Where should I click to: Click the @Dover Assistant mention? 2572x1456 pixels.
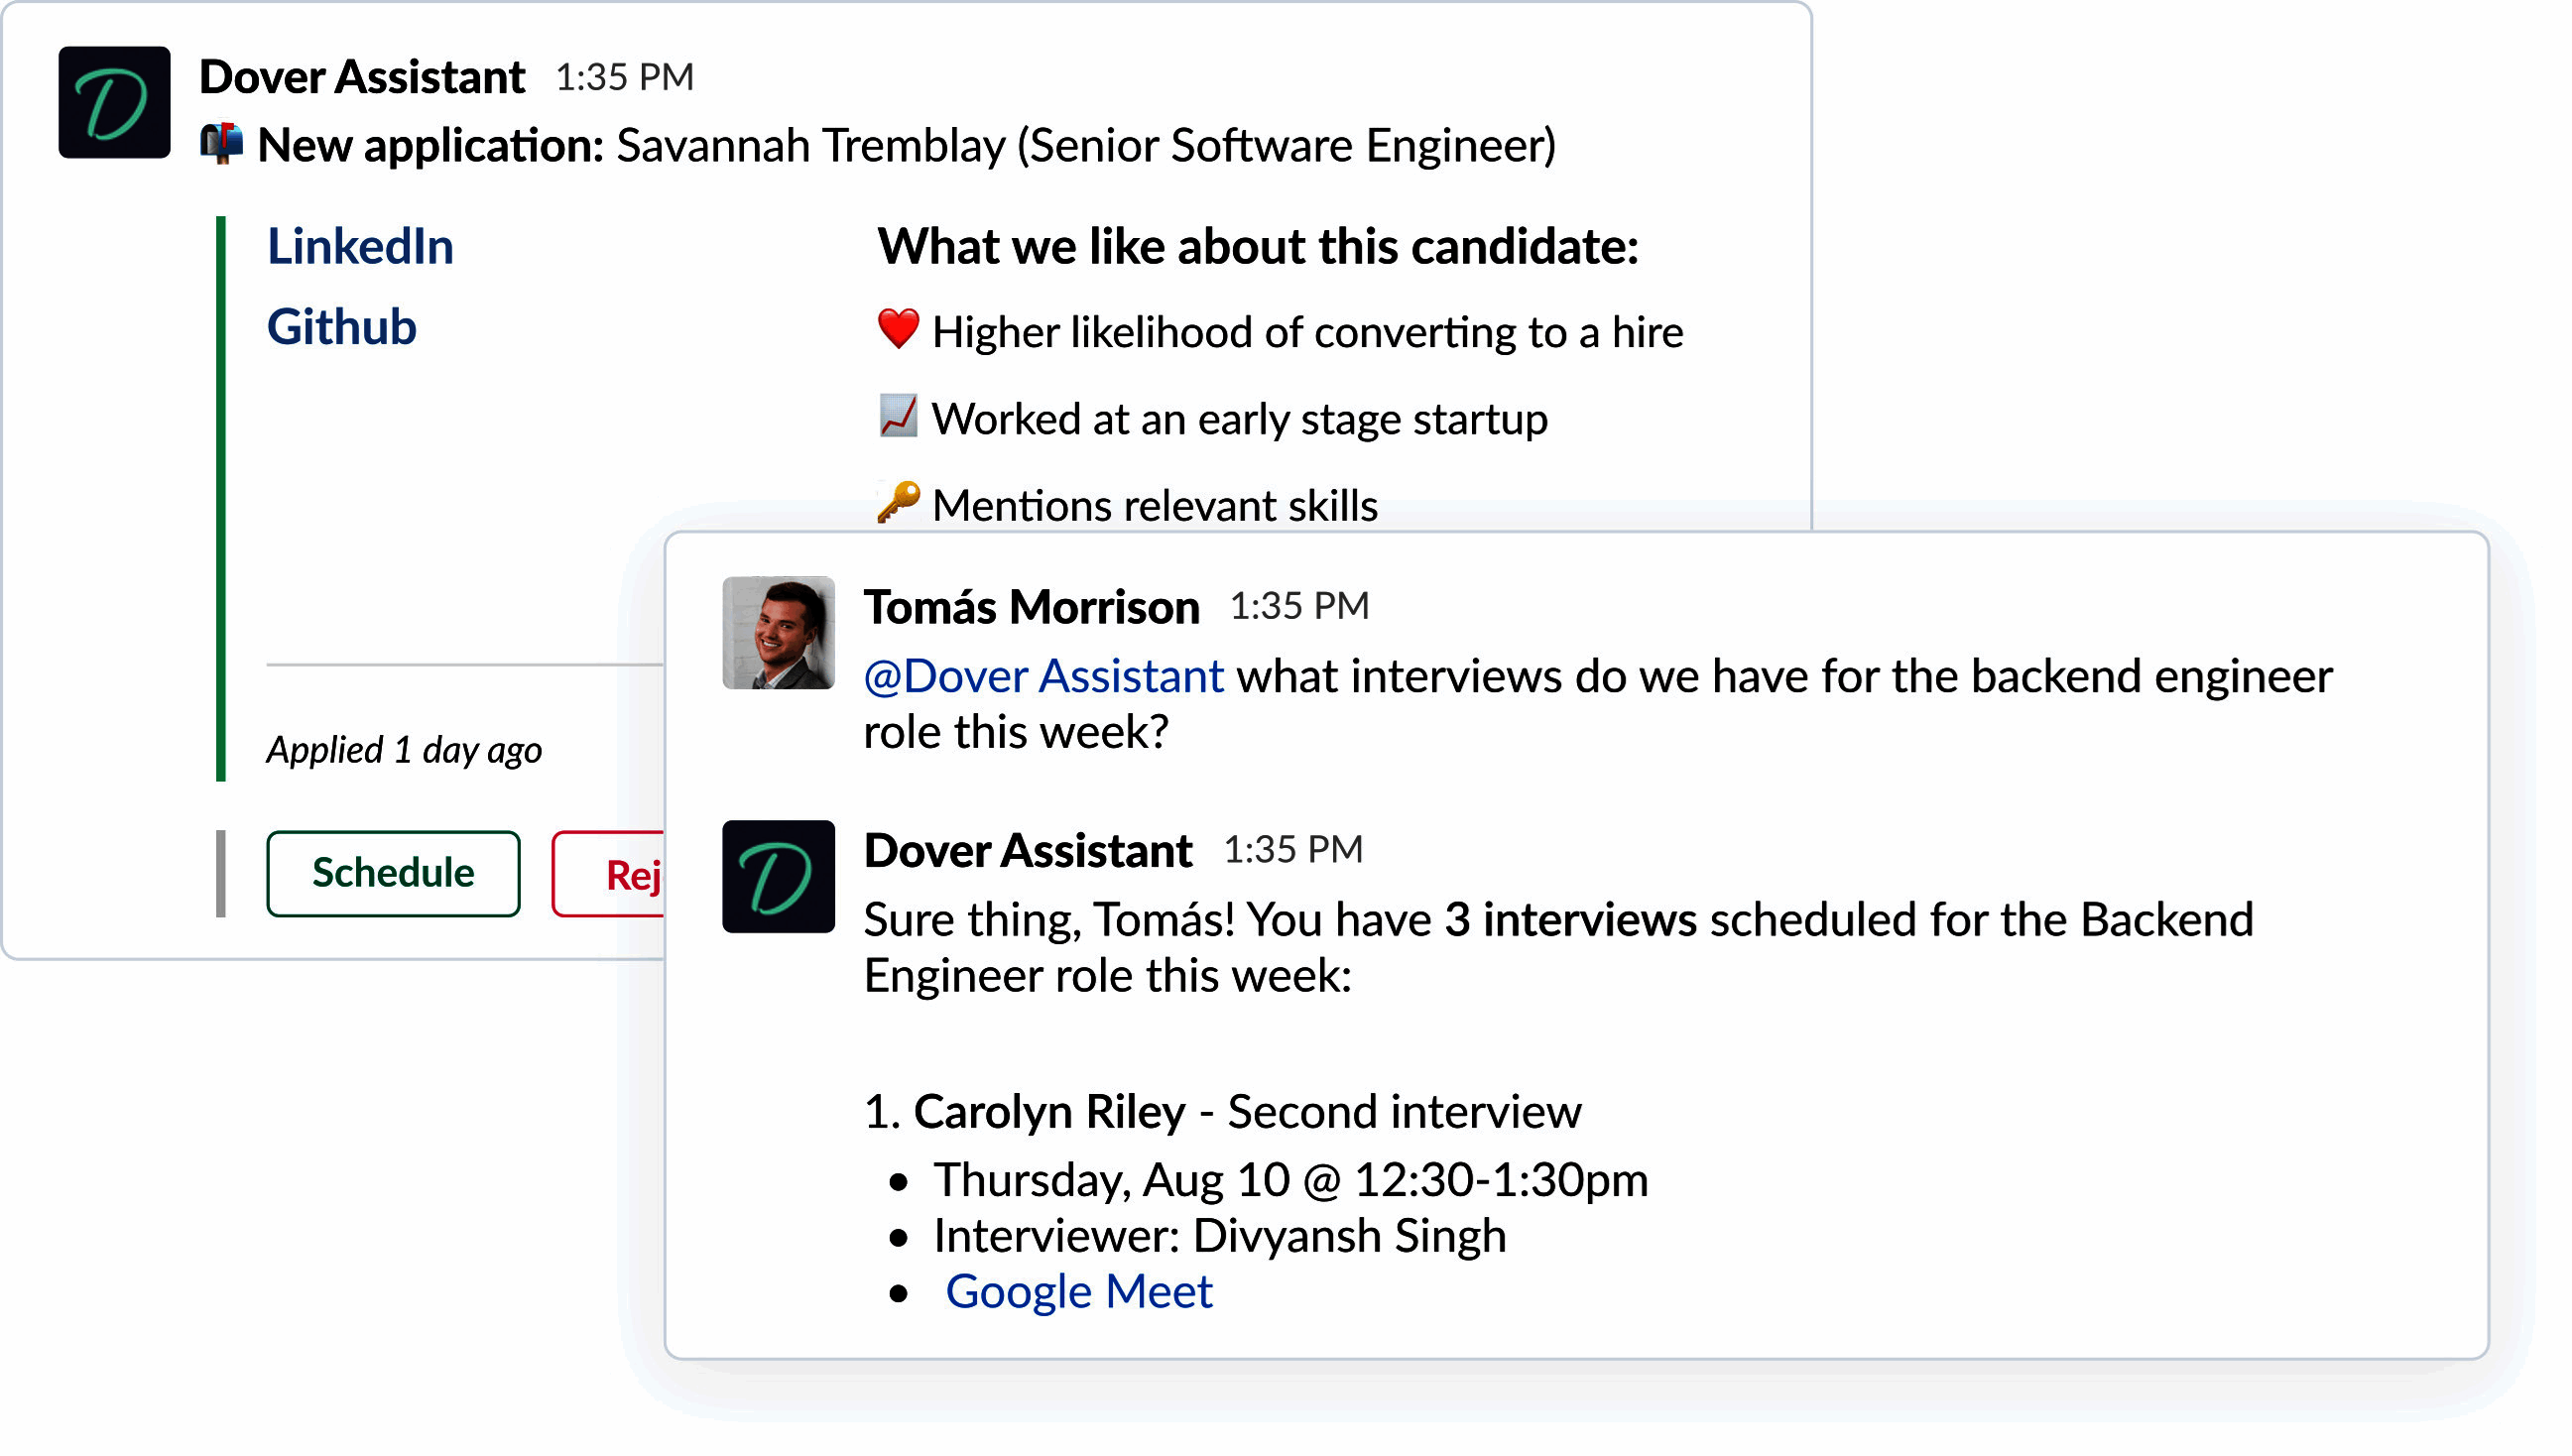1043,676
